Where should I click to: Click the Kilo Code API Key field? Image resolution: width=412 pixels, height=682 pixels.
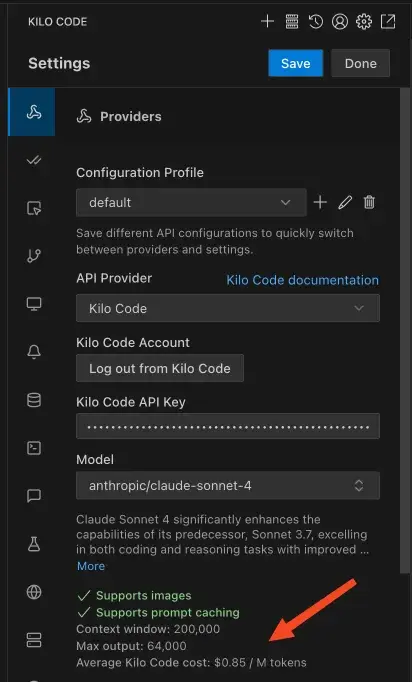pos(228,426)
